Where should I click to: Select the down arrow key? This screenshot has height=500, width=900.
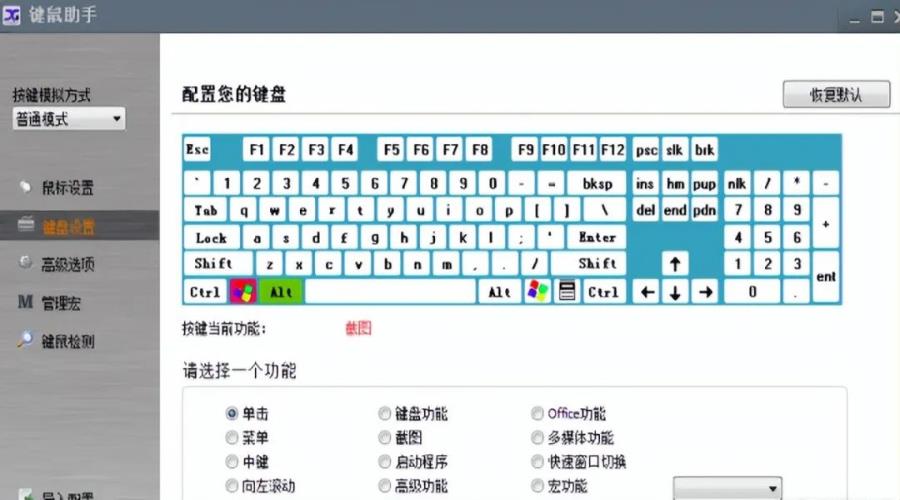[x=676, y=292]
